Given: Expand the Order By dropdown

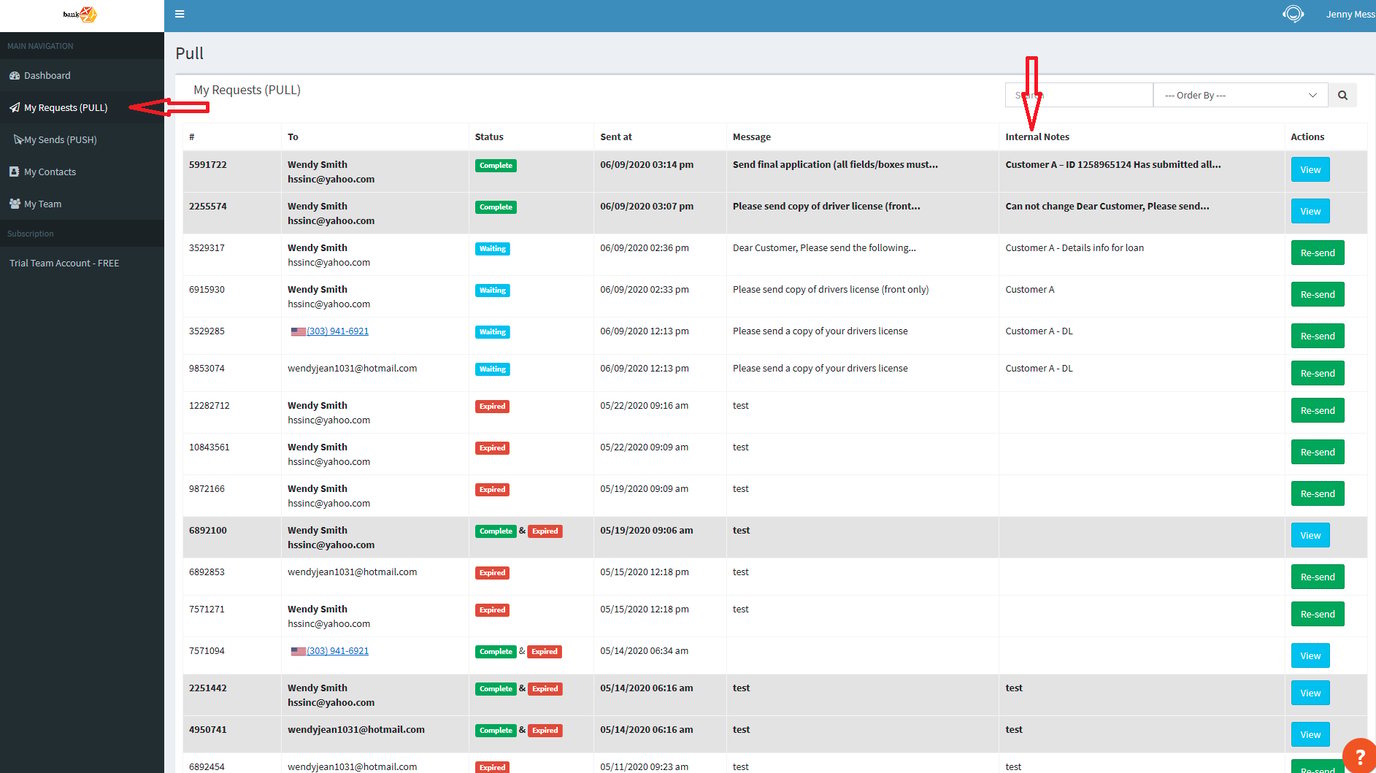Looking at the screenshot, I should [x=1240, y=95].
